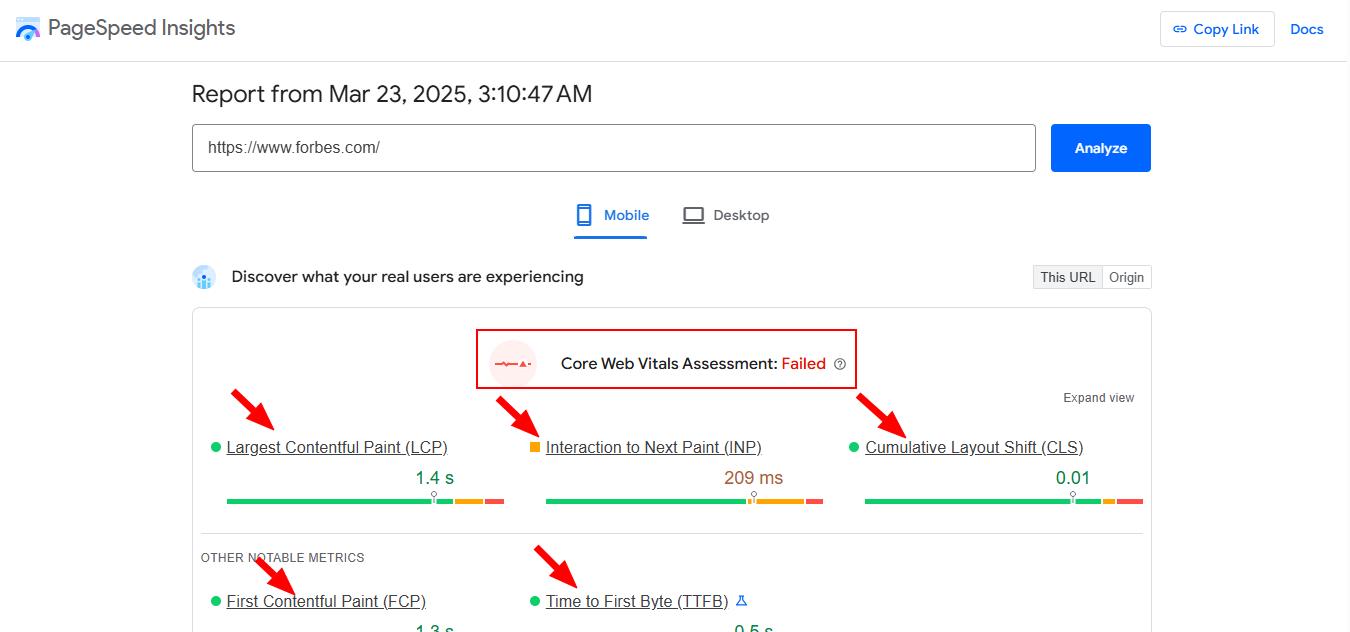Open Interaction to Next Paint (INP) link
The height and width of the screenshot is (632, 1350).
tap(653, 447)
